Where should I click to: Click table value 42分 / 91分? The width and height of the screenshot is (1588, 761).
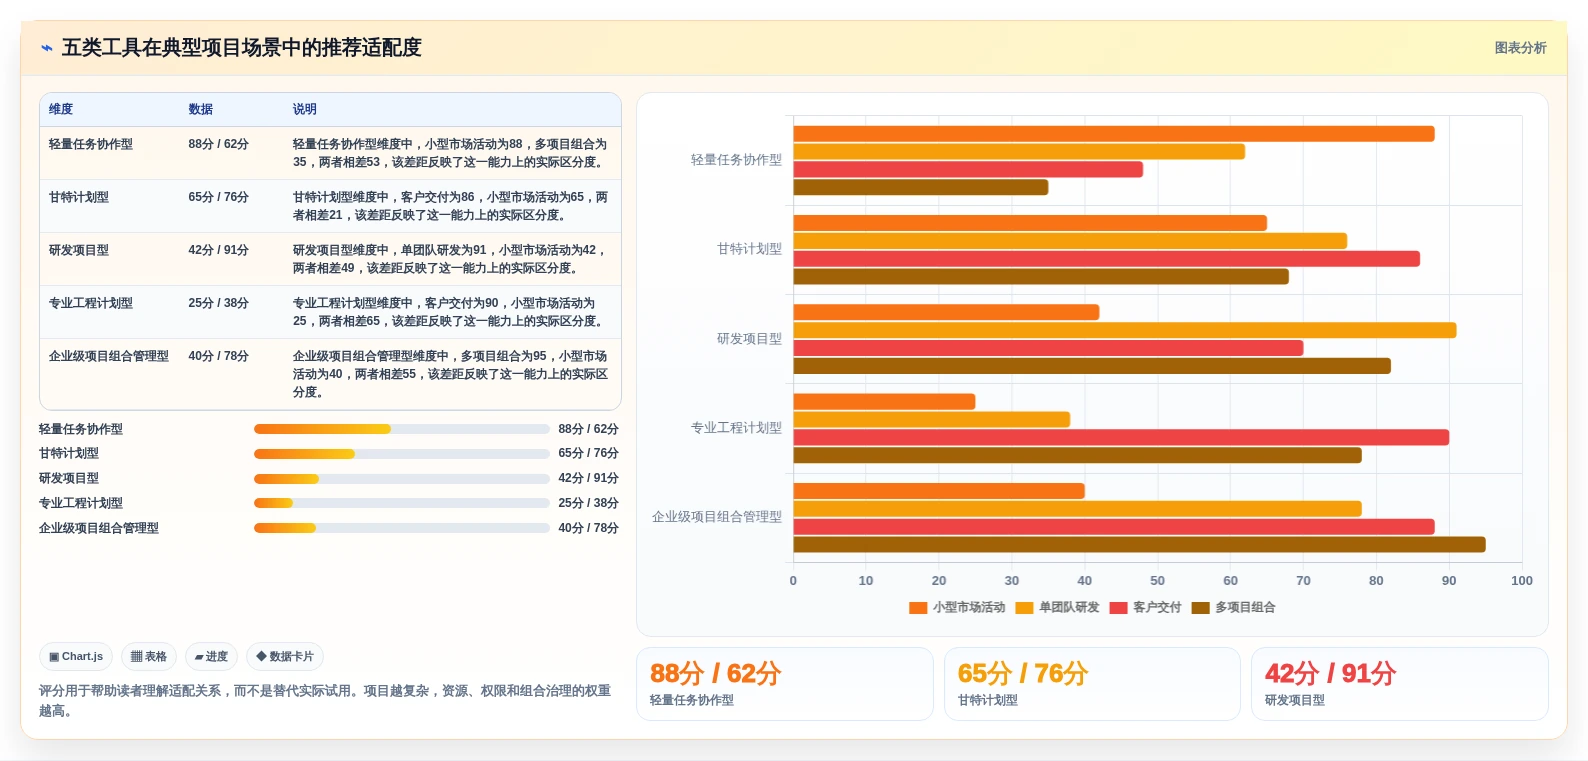tap(219, 250)
